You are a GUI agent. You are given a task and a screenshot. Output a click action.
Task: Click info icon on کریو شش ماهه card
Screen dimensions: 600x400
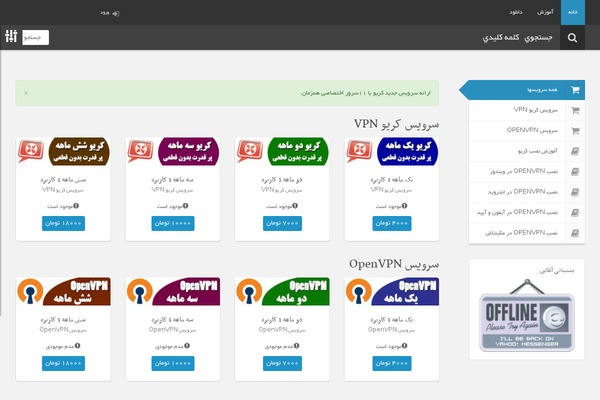coord(76,206)
